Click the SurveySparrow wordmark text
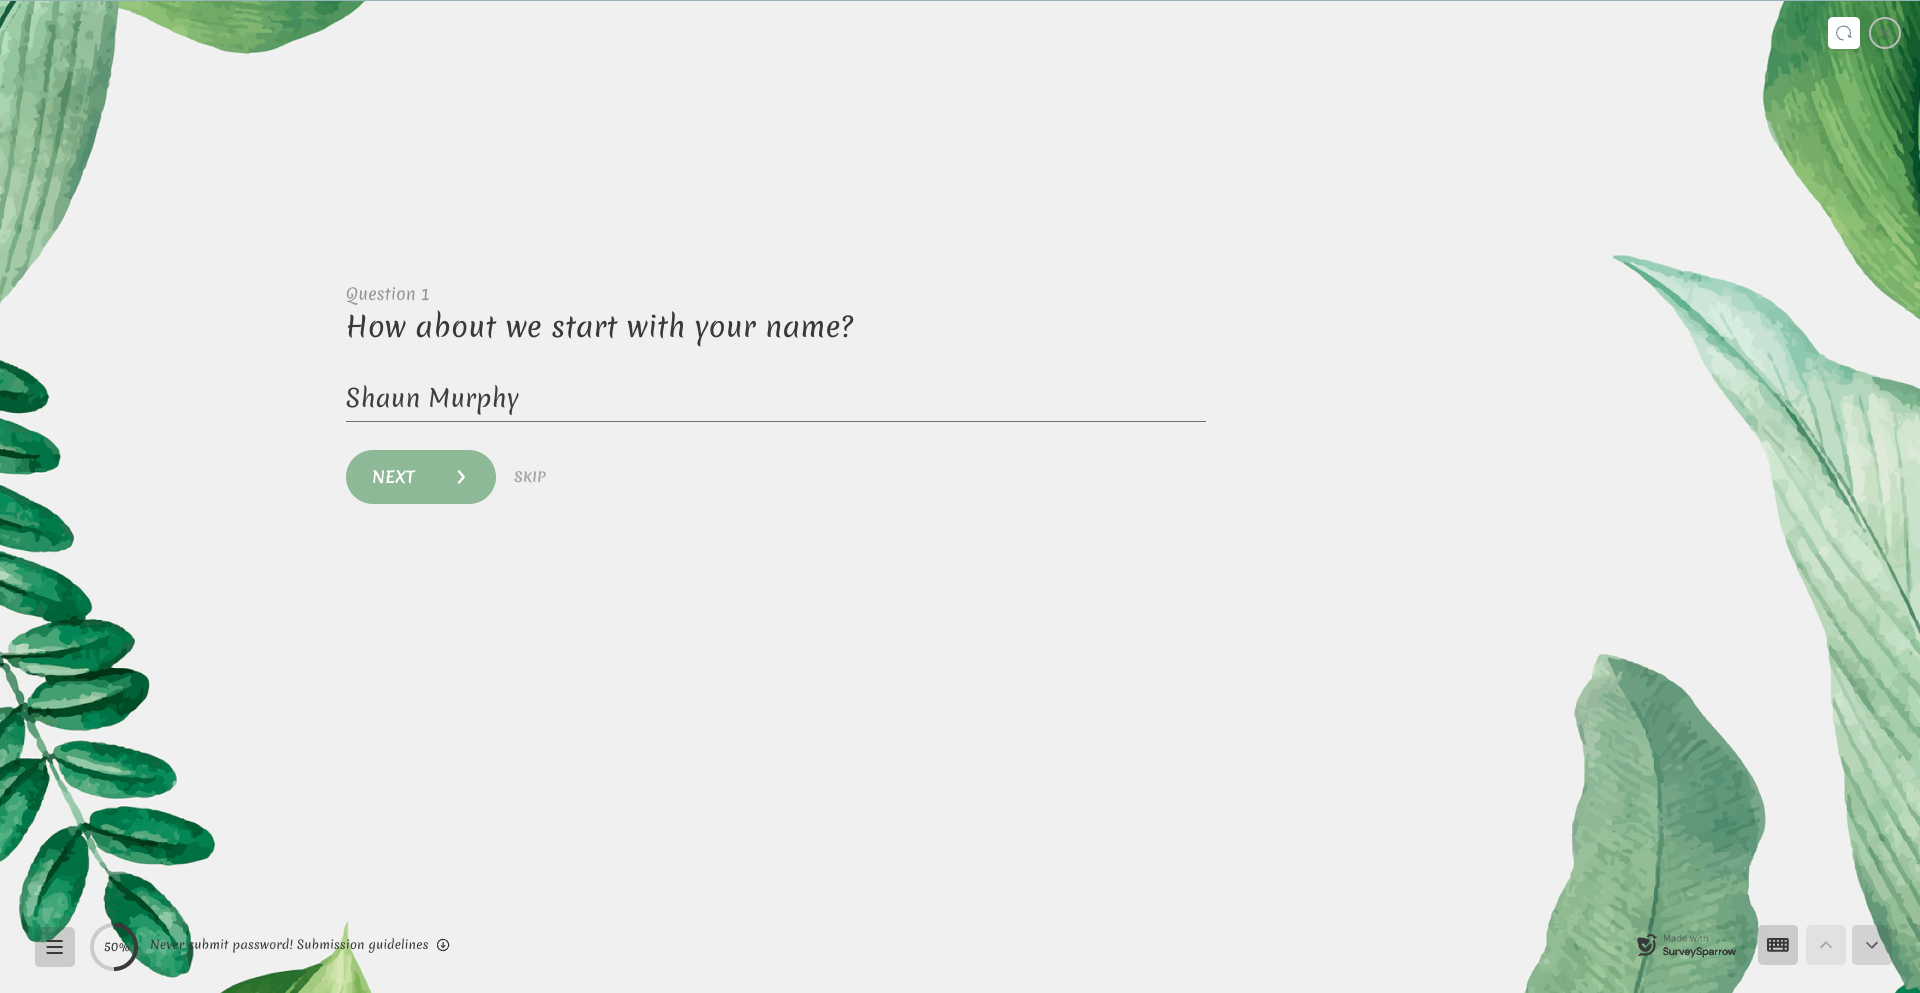 coord(1699,952)
